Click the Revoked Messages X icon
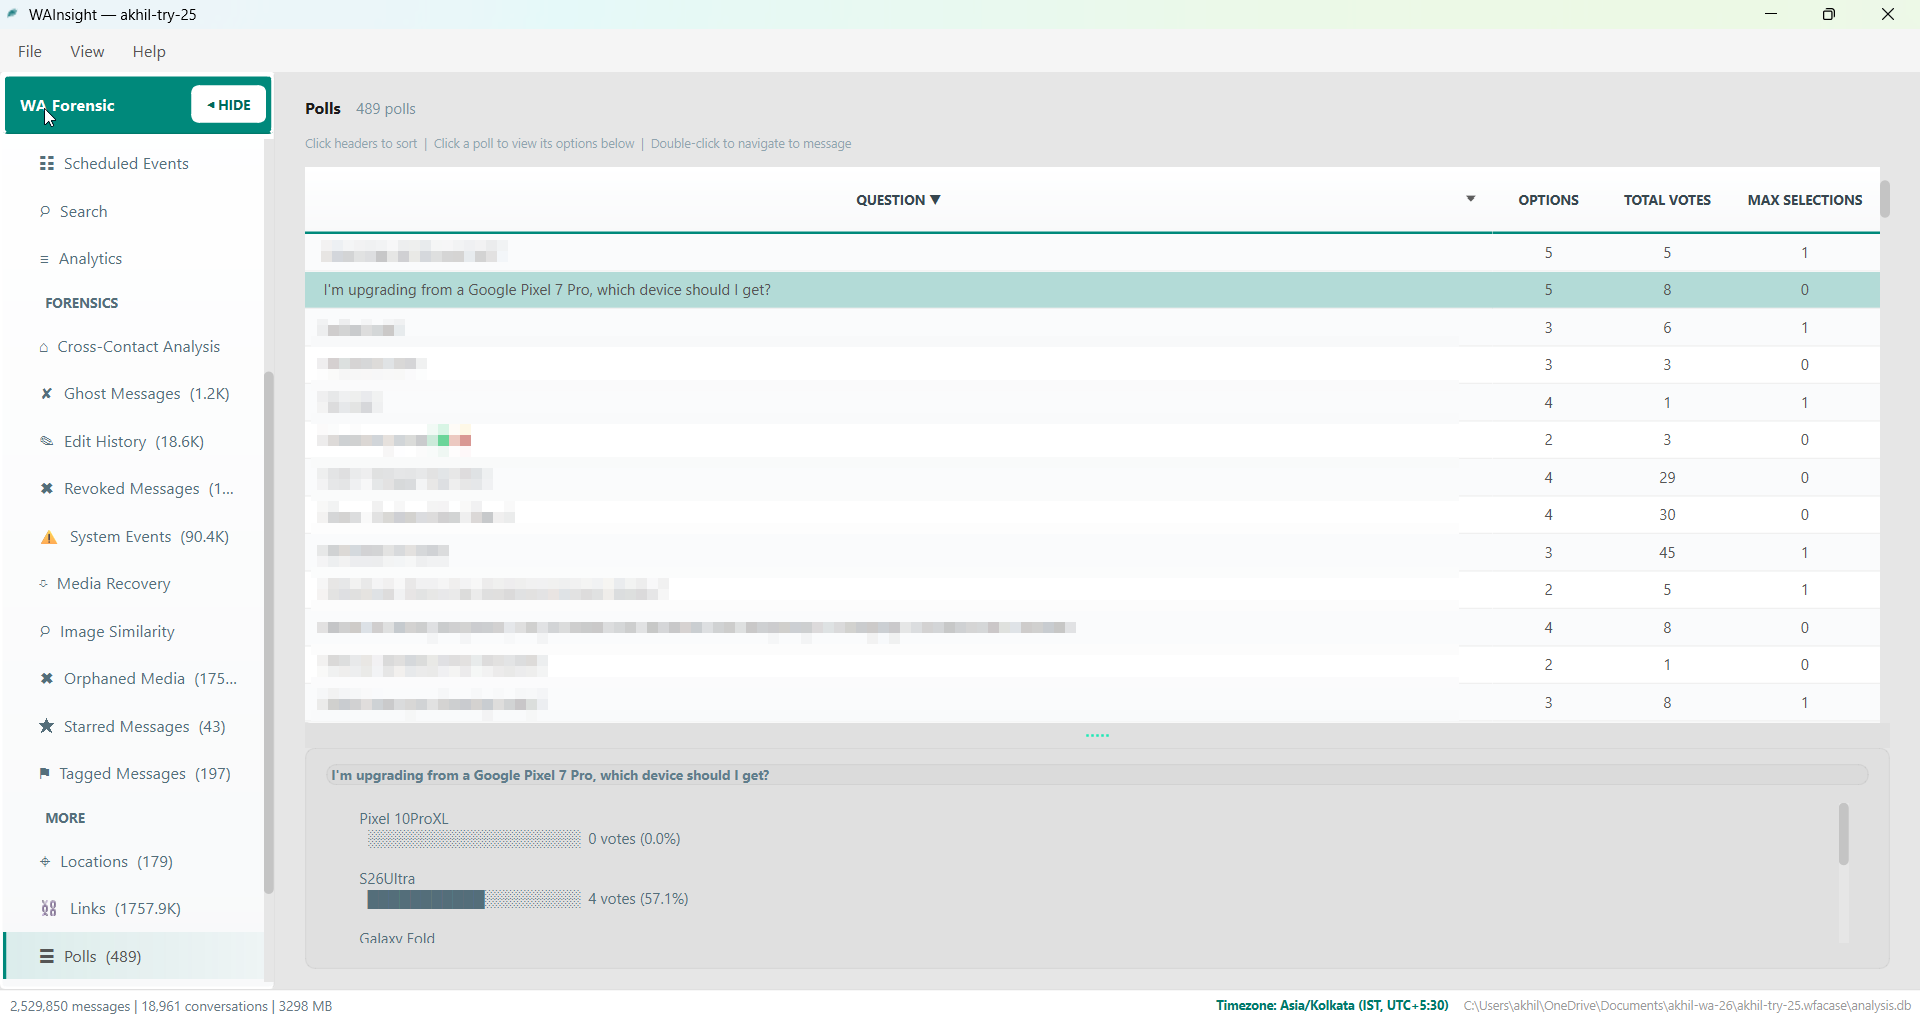This screenshot has height=1016, width=1920. (x=46, y=489)
